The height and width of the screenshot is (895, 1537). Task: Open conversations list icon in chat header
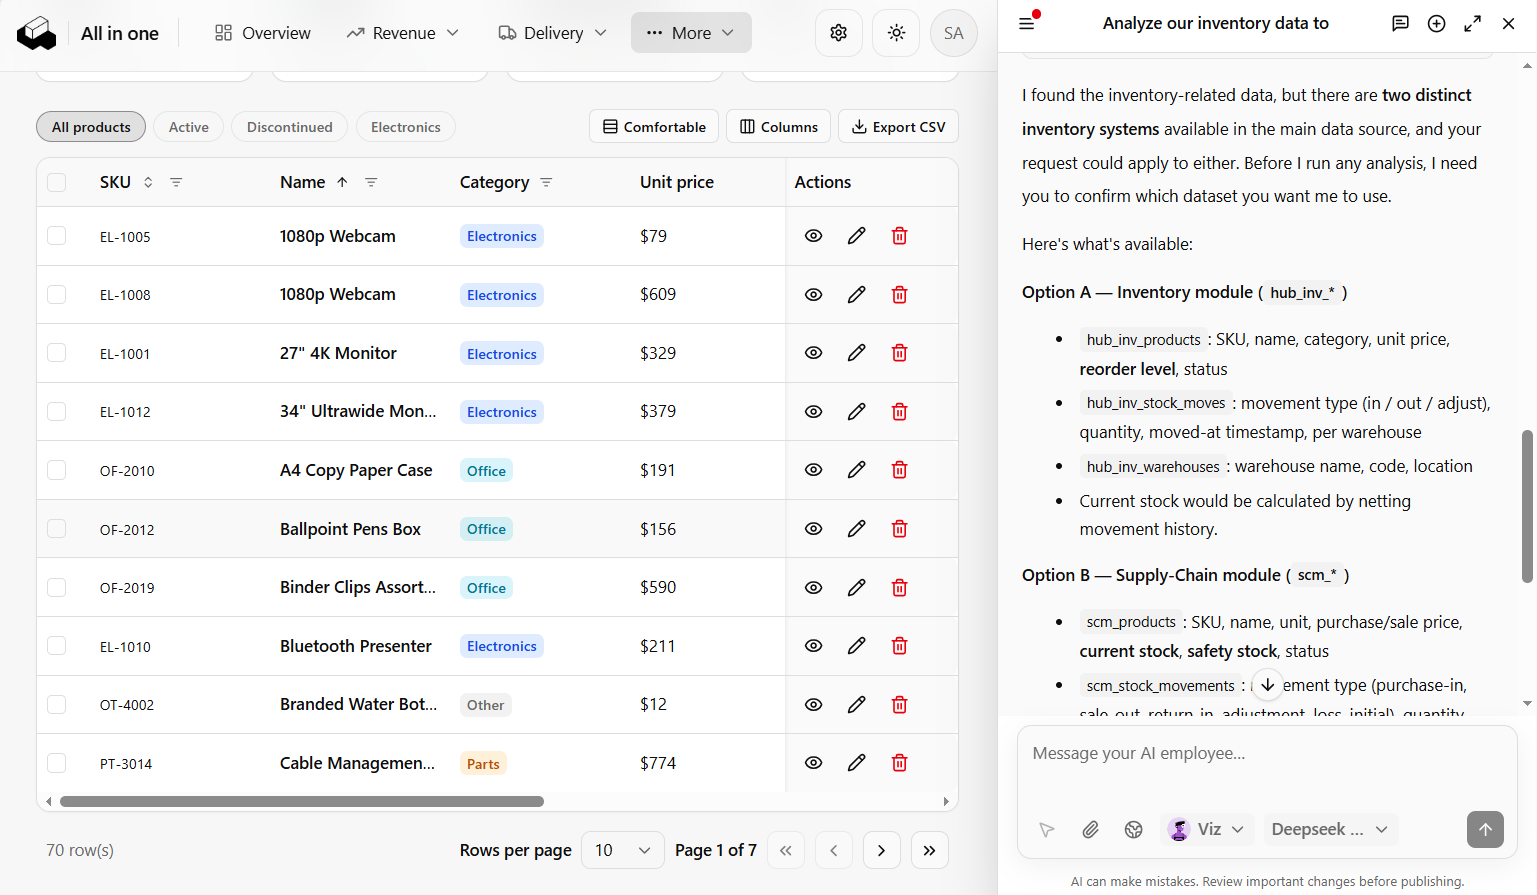[x=1400, y=23]
